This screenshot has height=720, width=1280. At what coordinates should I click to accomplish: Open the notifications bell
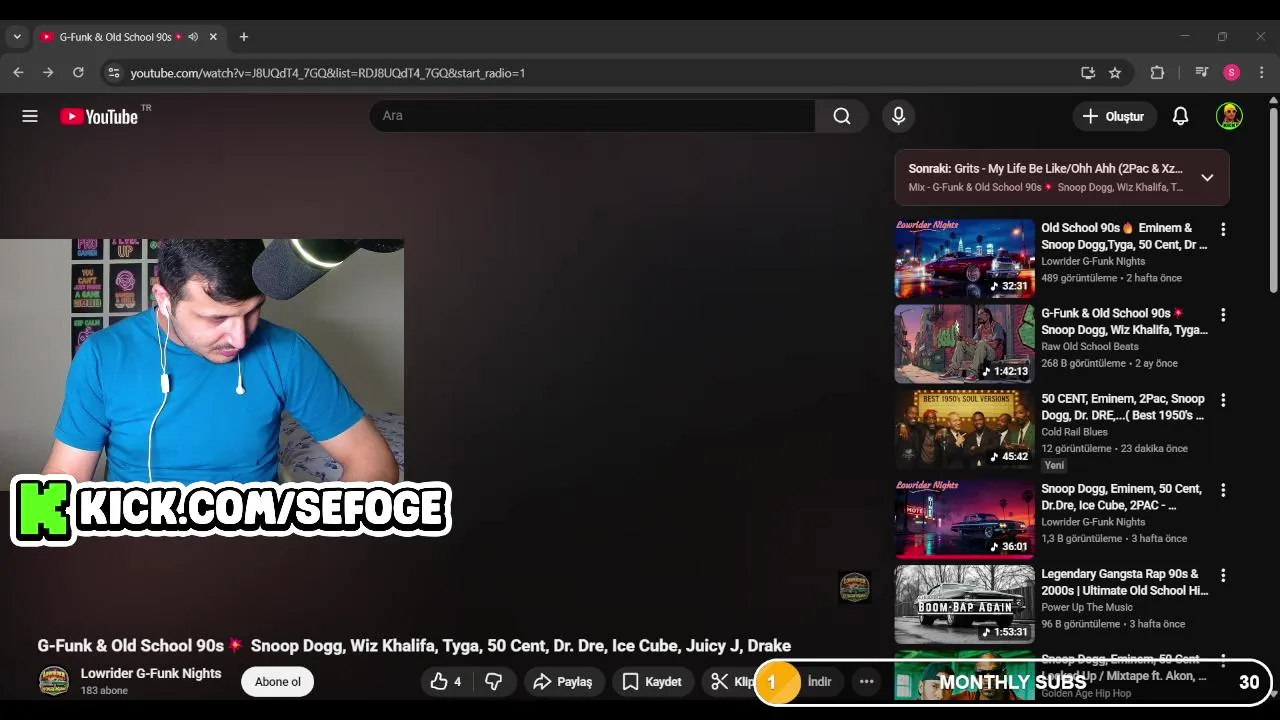tap(1180, 116)
